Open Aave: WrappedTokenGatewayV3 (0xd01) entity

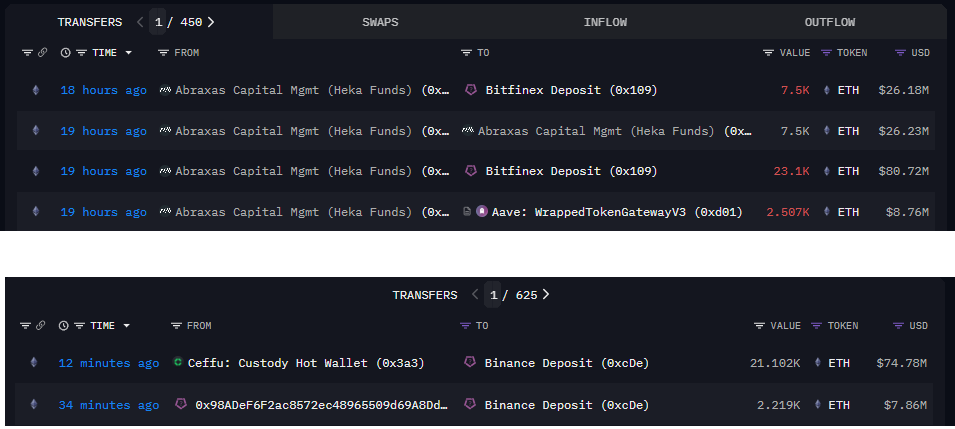tap(617, 212)
